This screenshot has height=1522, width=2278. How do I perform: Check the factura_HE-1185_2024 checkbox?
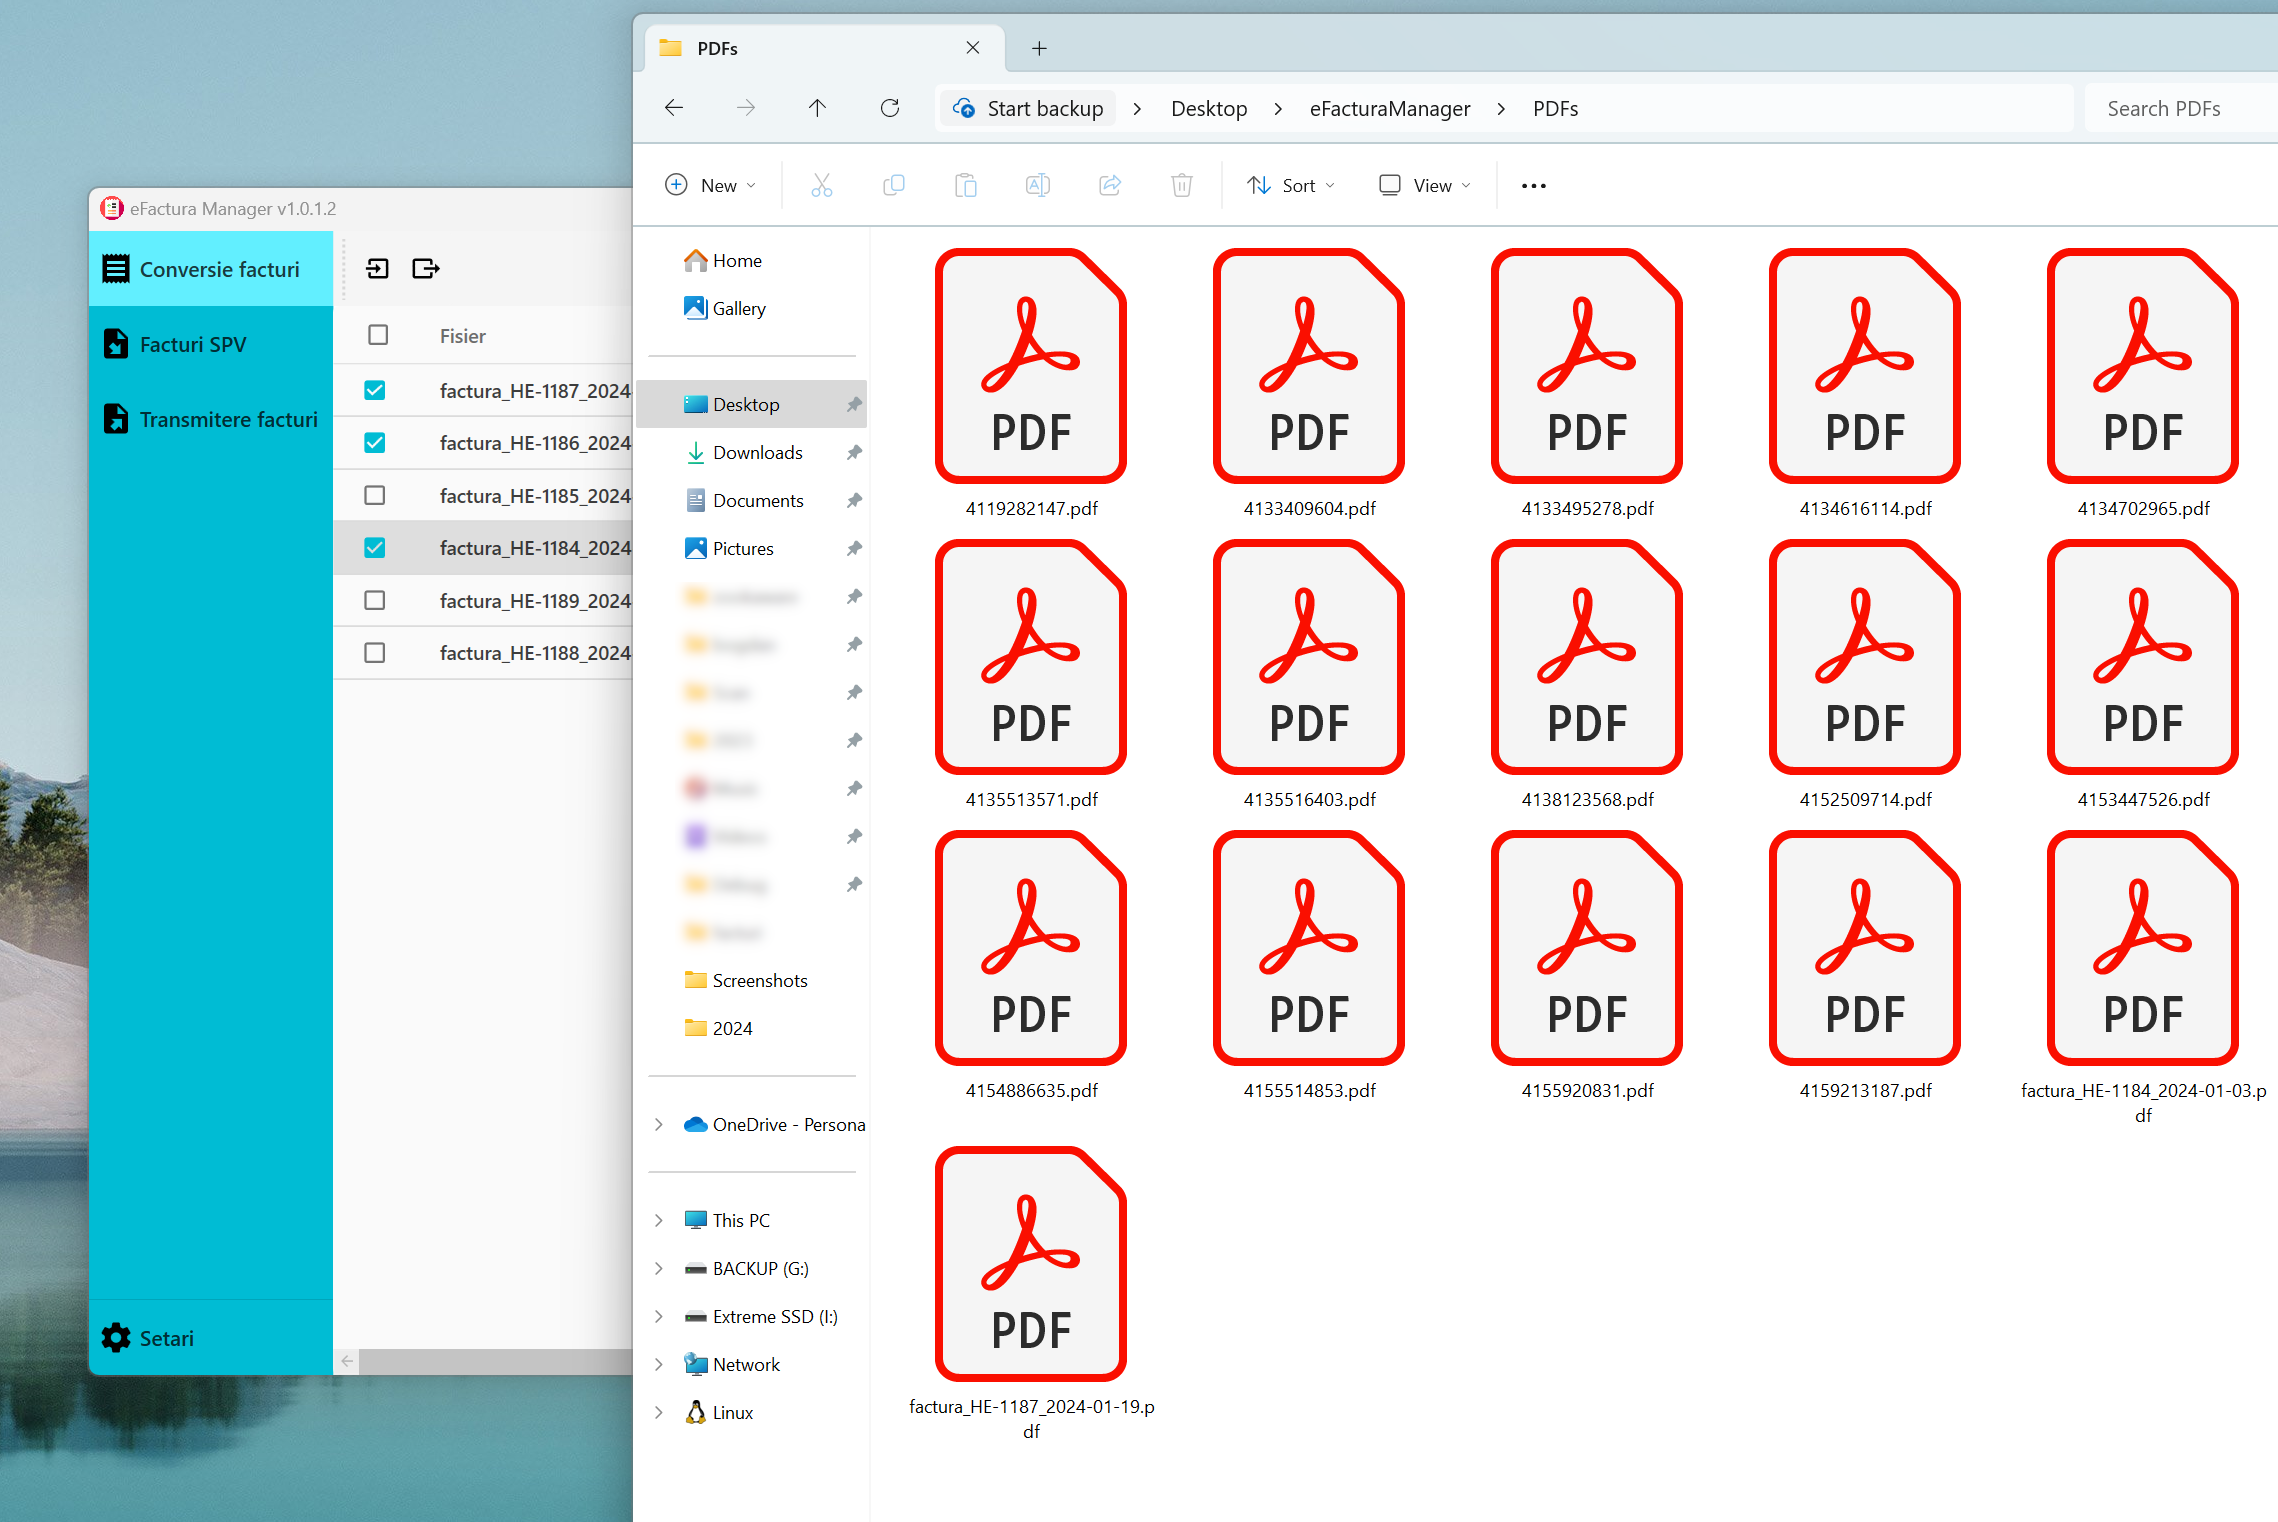click(375, 495)
